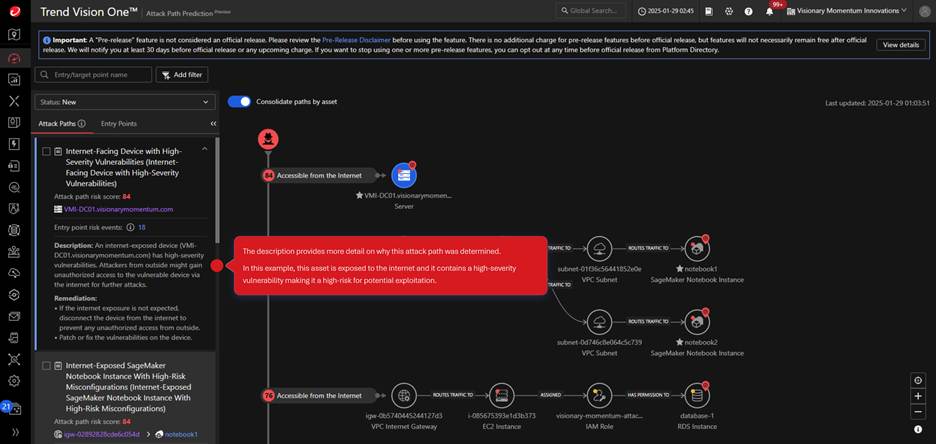
Task: Expand the left navigation sidebar arrows
Action: 15,431
